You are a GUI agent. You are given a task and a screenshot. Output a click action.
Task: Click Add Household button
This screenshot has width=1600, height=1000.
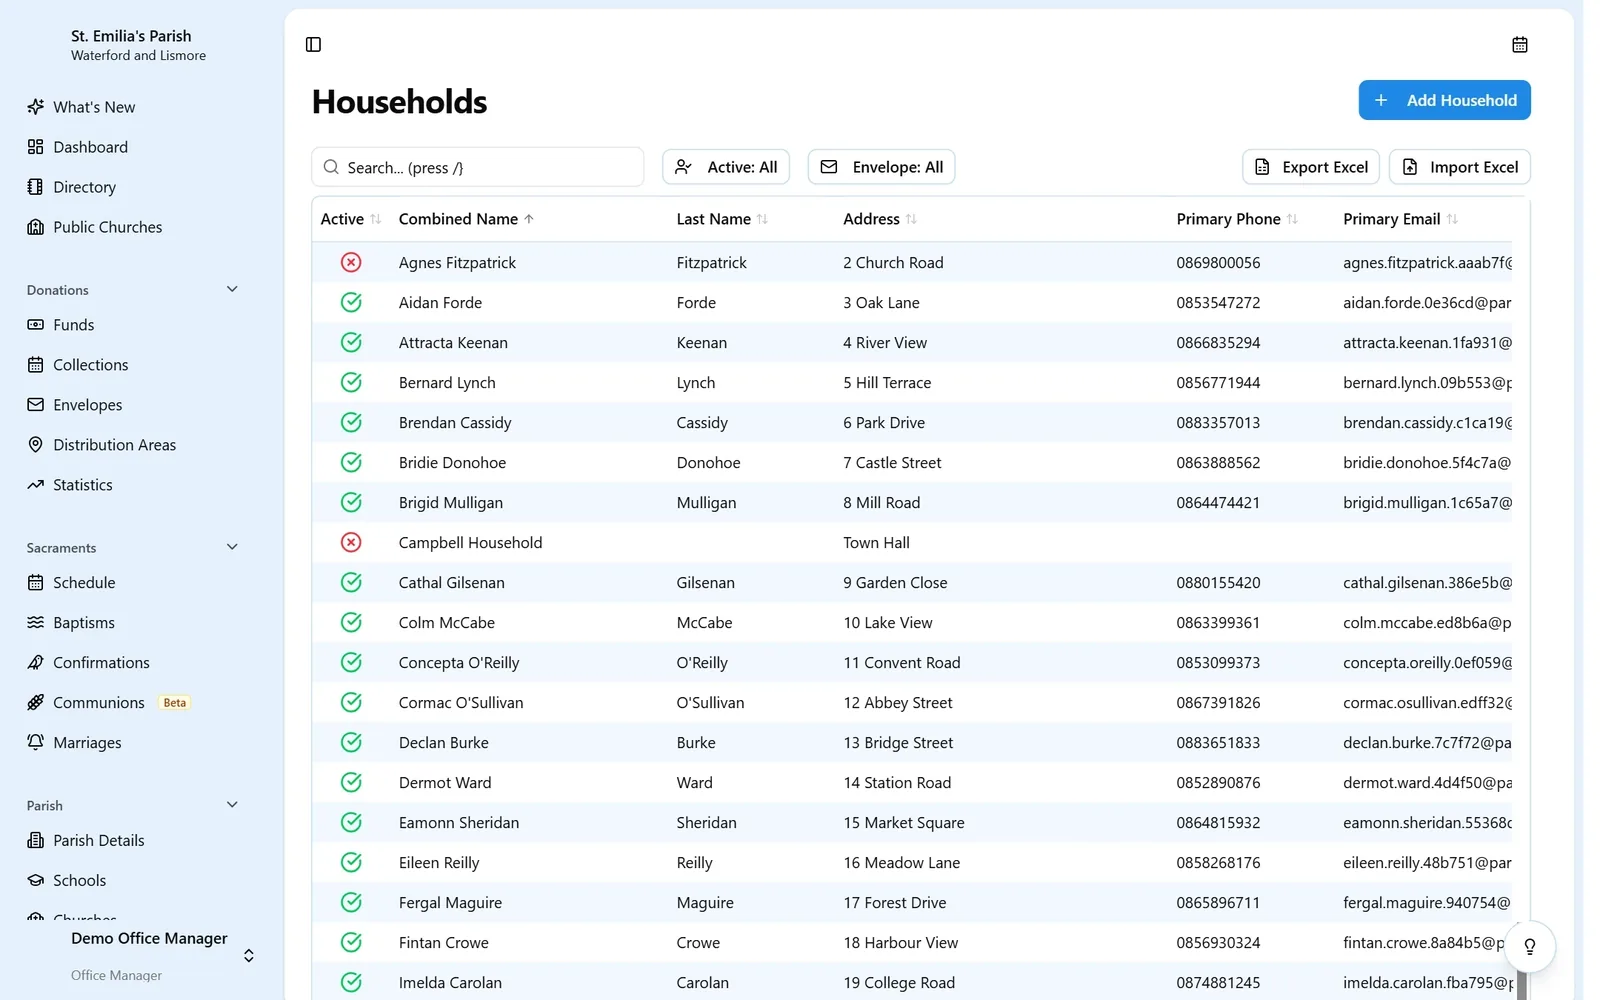[x=1444, y=100]
